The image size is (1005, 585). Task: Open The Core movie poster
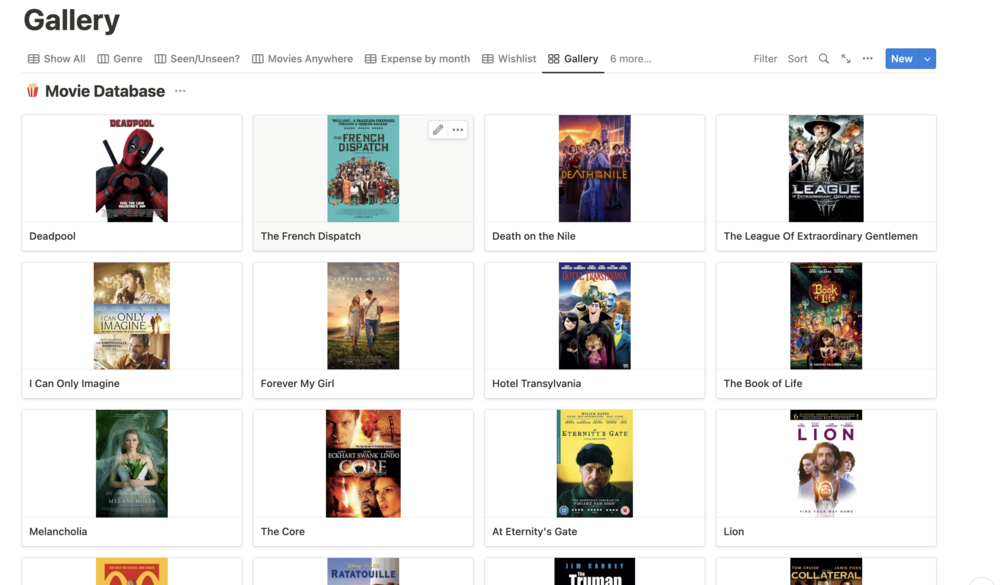pos(363,464)
